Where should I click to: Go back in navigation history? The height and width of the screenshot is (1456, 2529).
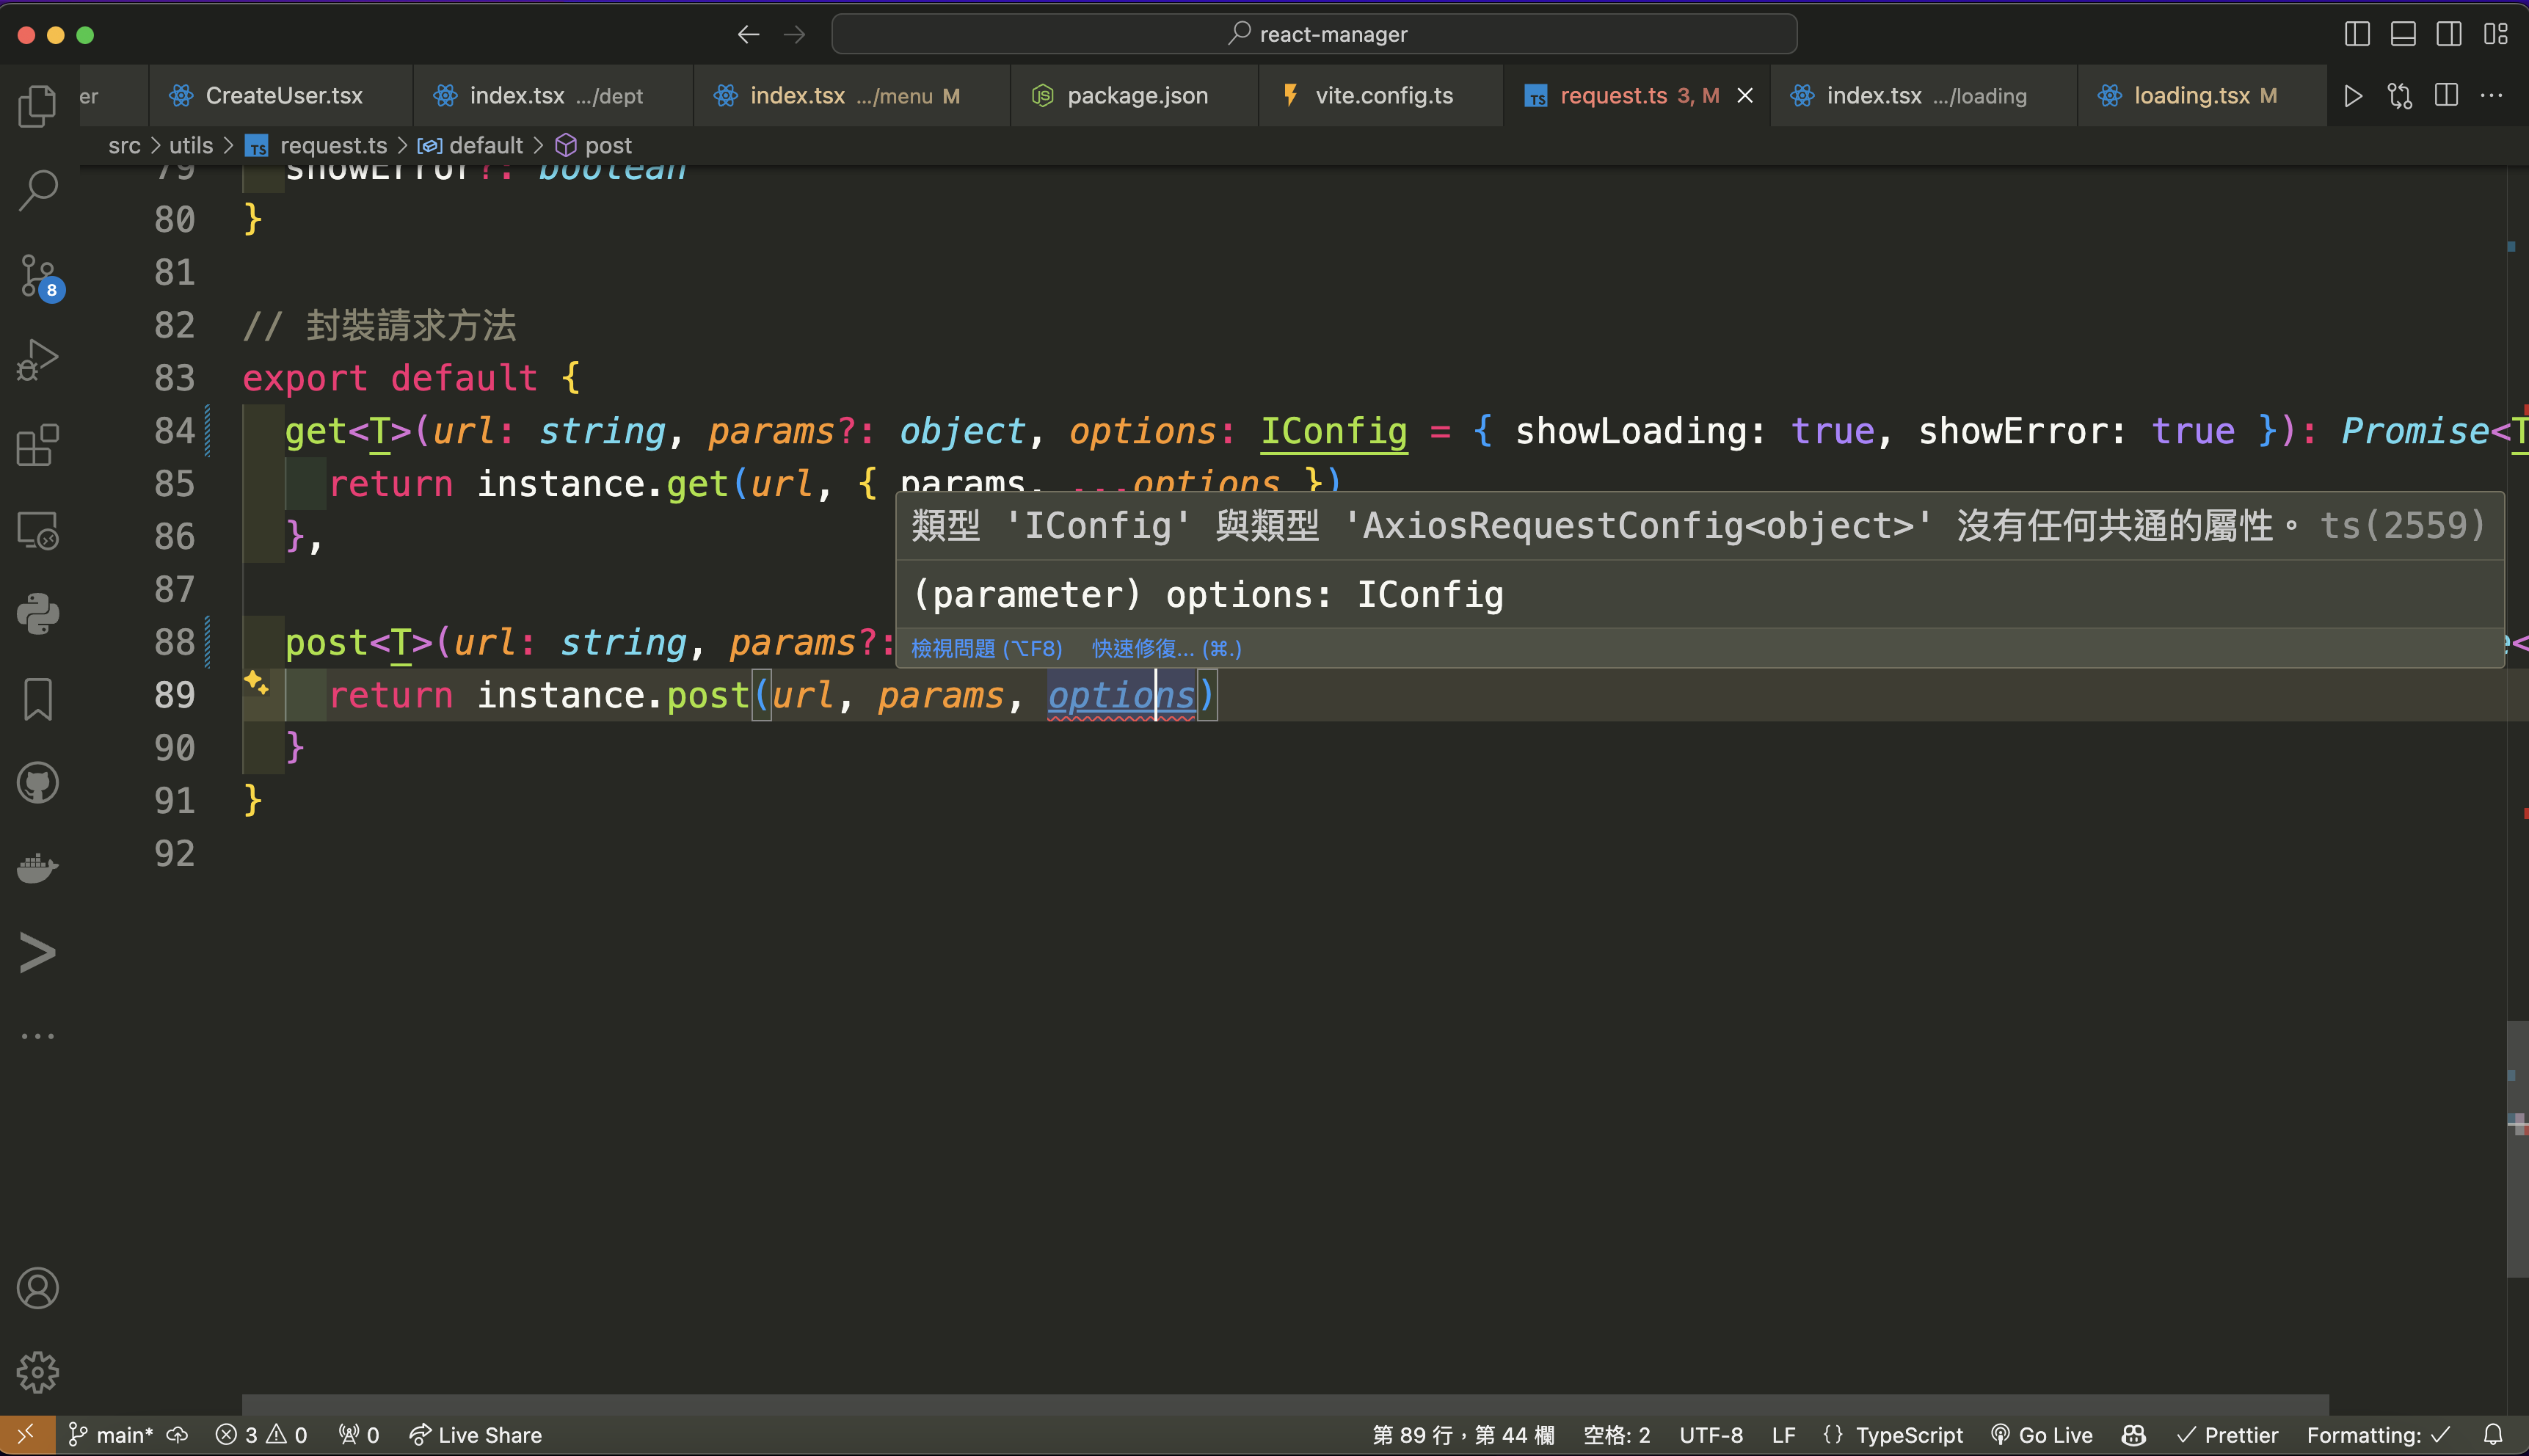748,35
